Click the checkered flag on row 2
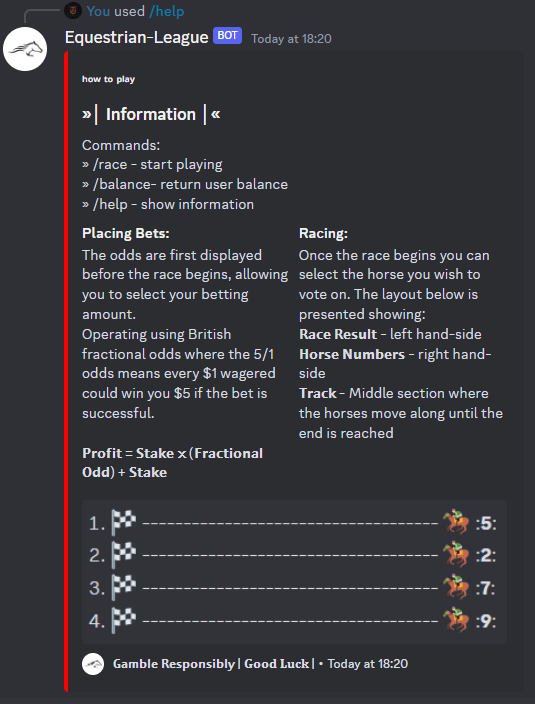 pos(123,555)
